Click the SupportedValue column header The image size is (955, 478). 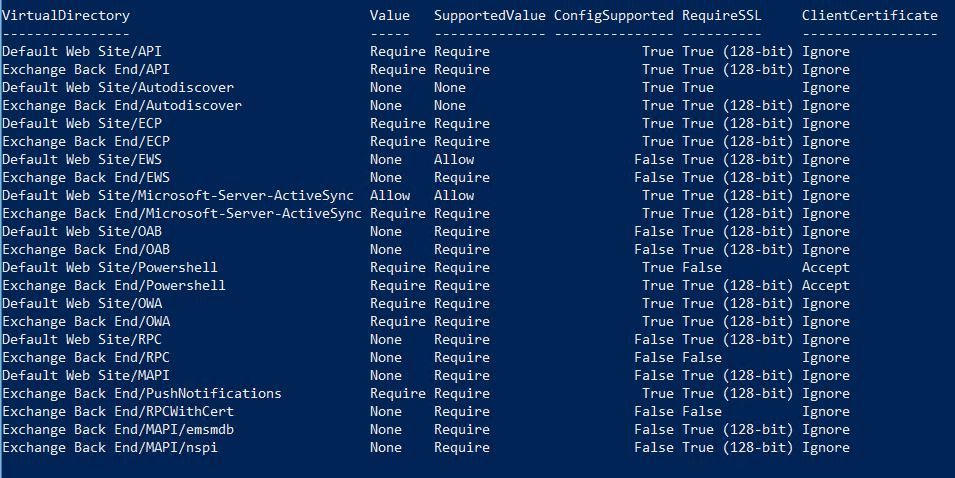pos(489,16)
